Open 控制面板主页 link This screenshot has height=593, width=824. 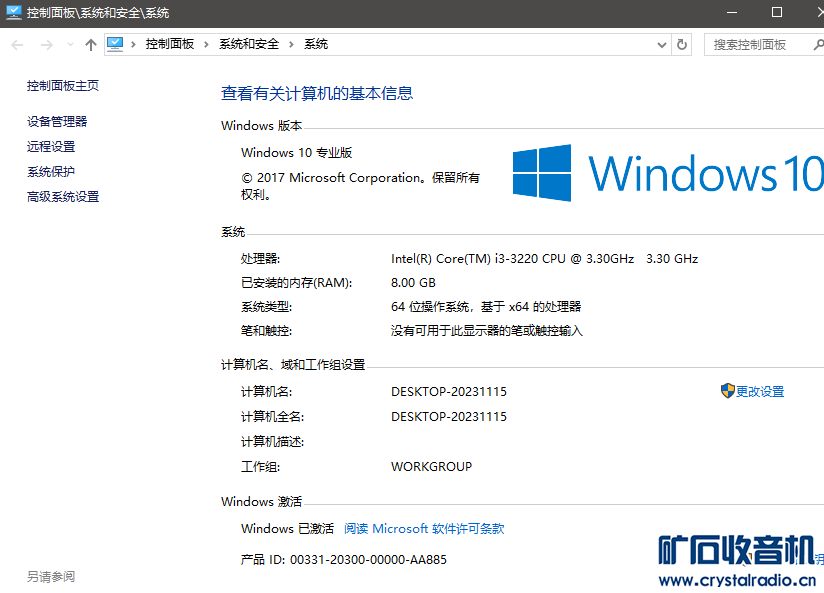point(63,86)
